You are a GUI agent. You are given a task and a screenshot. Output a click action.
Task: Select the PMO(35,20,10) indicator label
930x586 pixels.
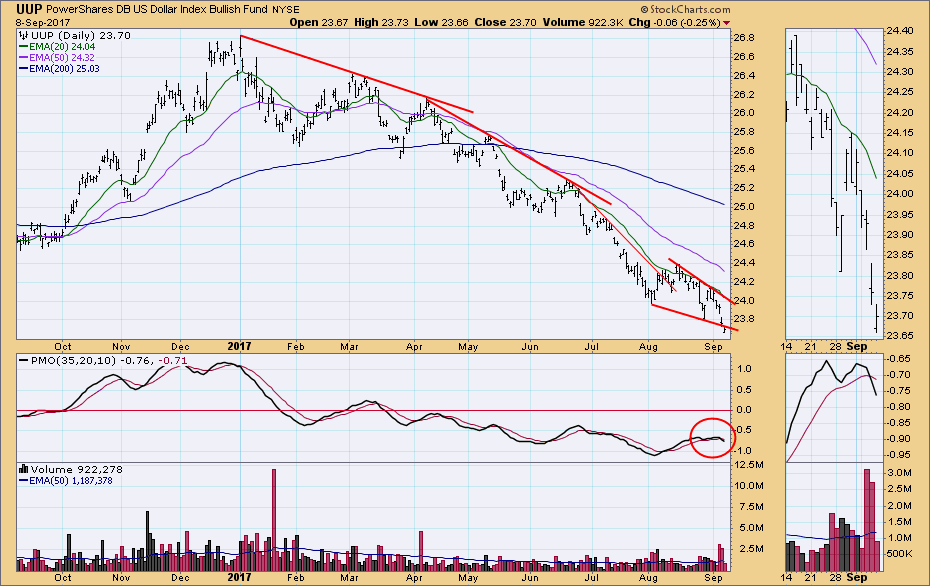pos(74,360)
